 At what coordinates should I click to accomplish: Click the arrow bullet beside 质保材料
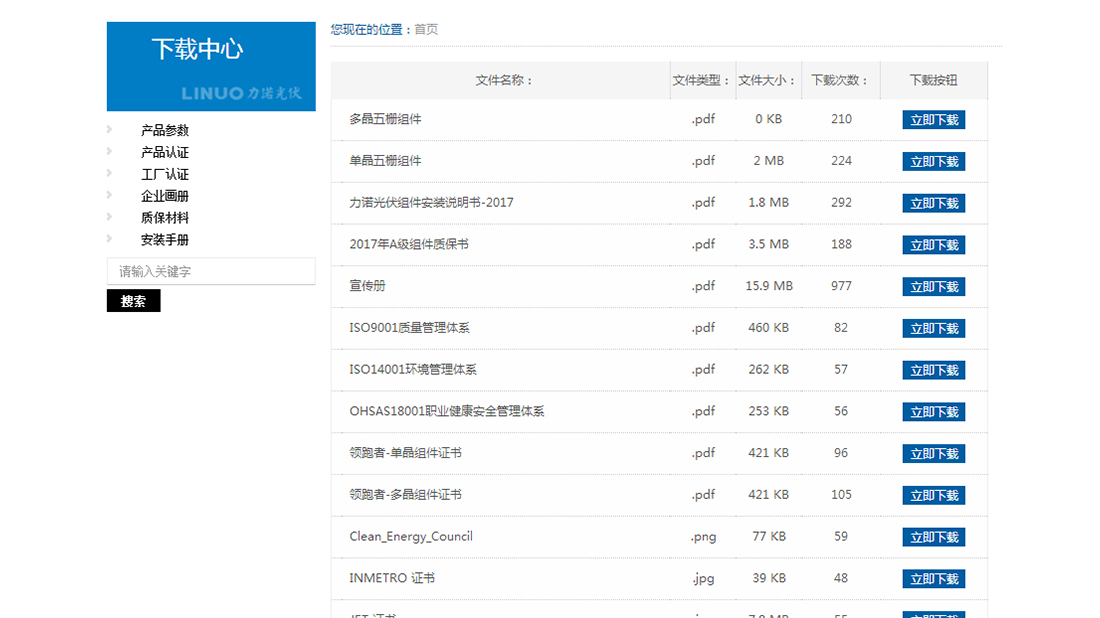click(109, 217)
